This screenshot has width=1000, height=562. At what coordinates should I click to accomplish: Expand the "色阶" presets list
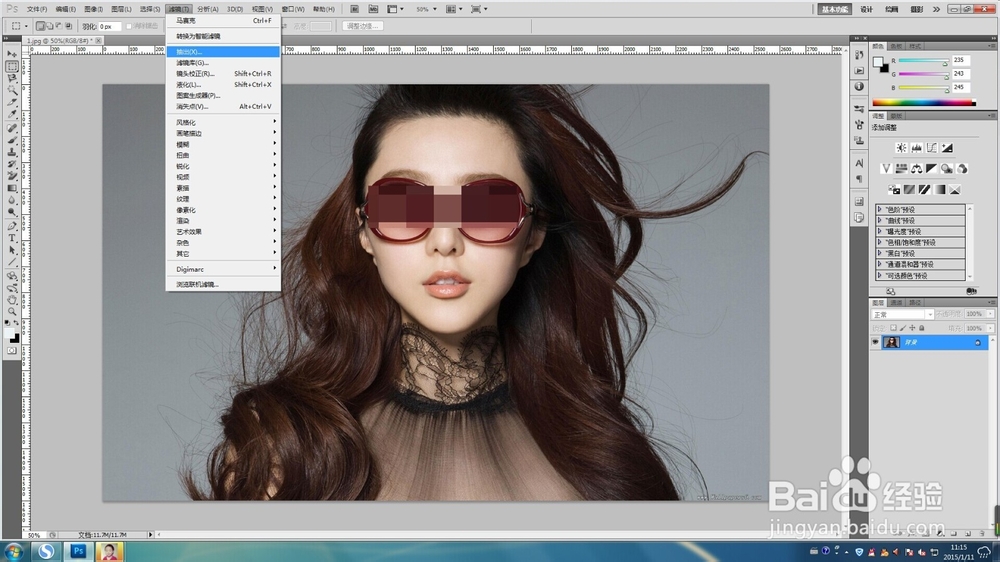[880, 209]
